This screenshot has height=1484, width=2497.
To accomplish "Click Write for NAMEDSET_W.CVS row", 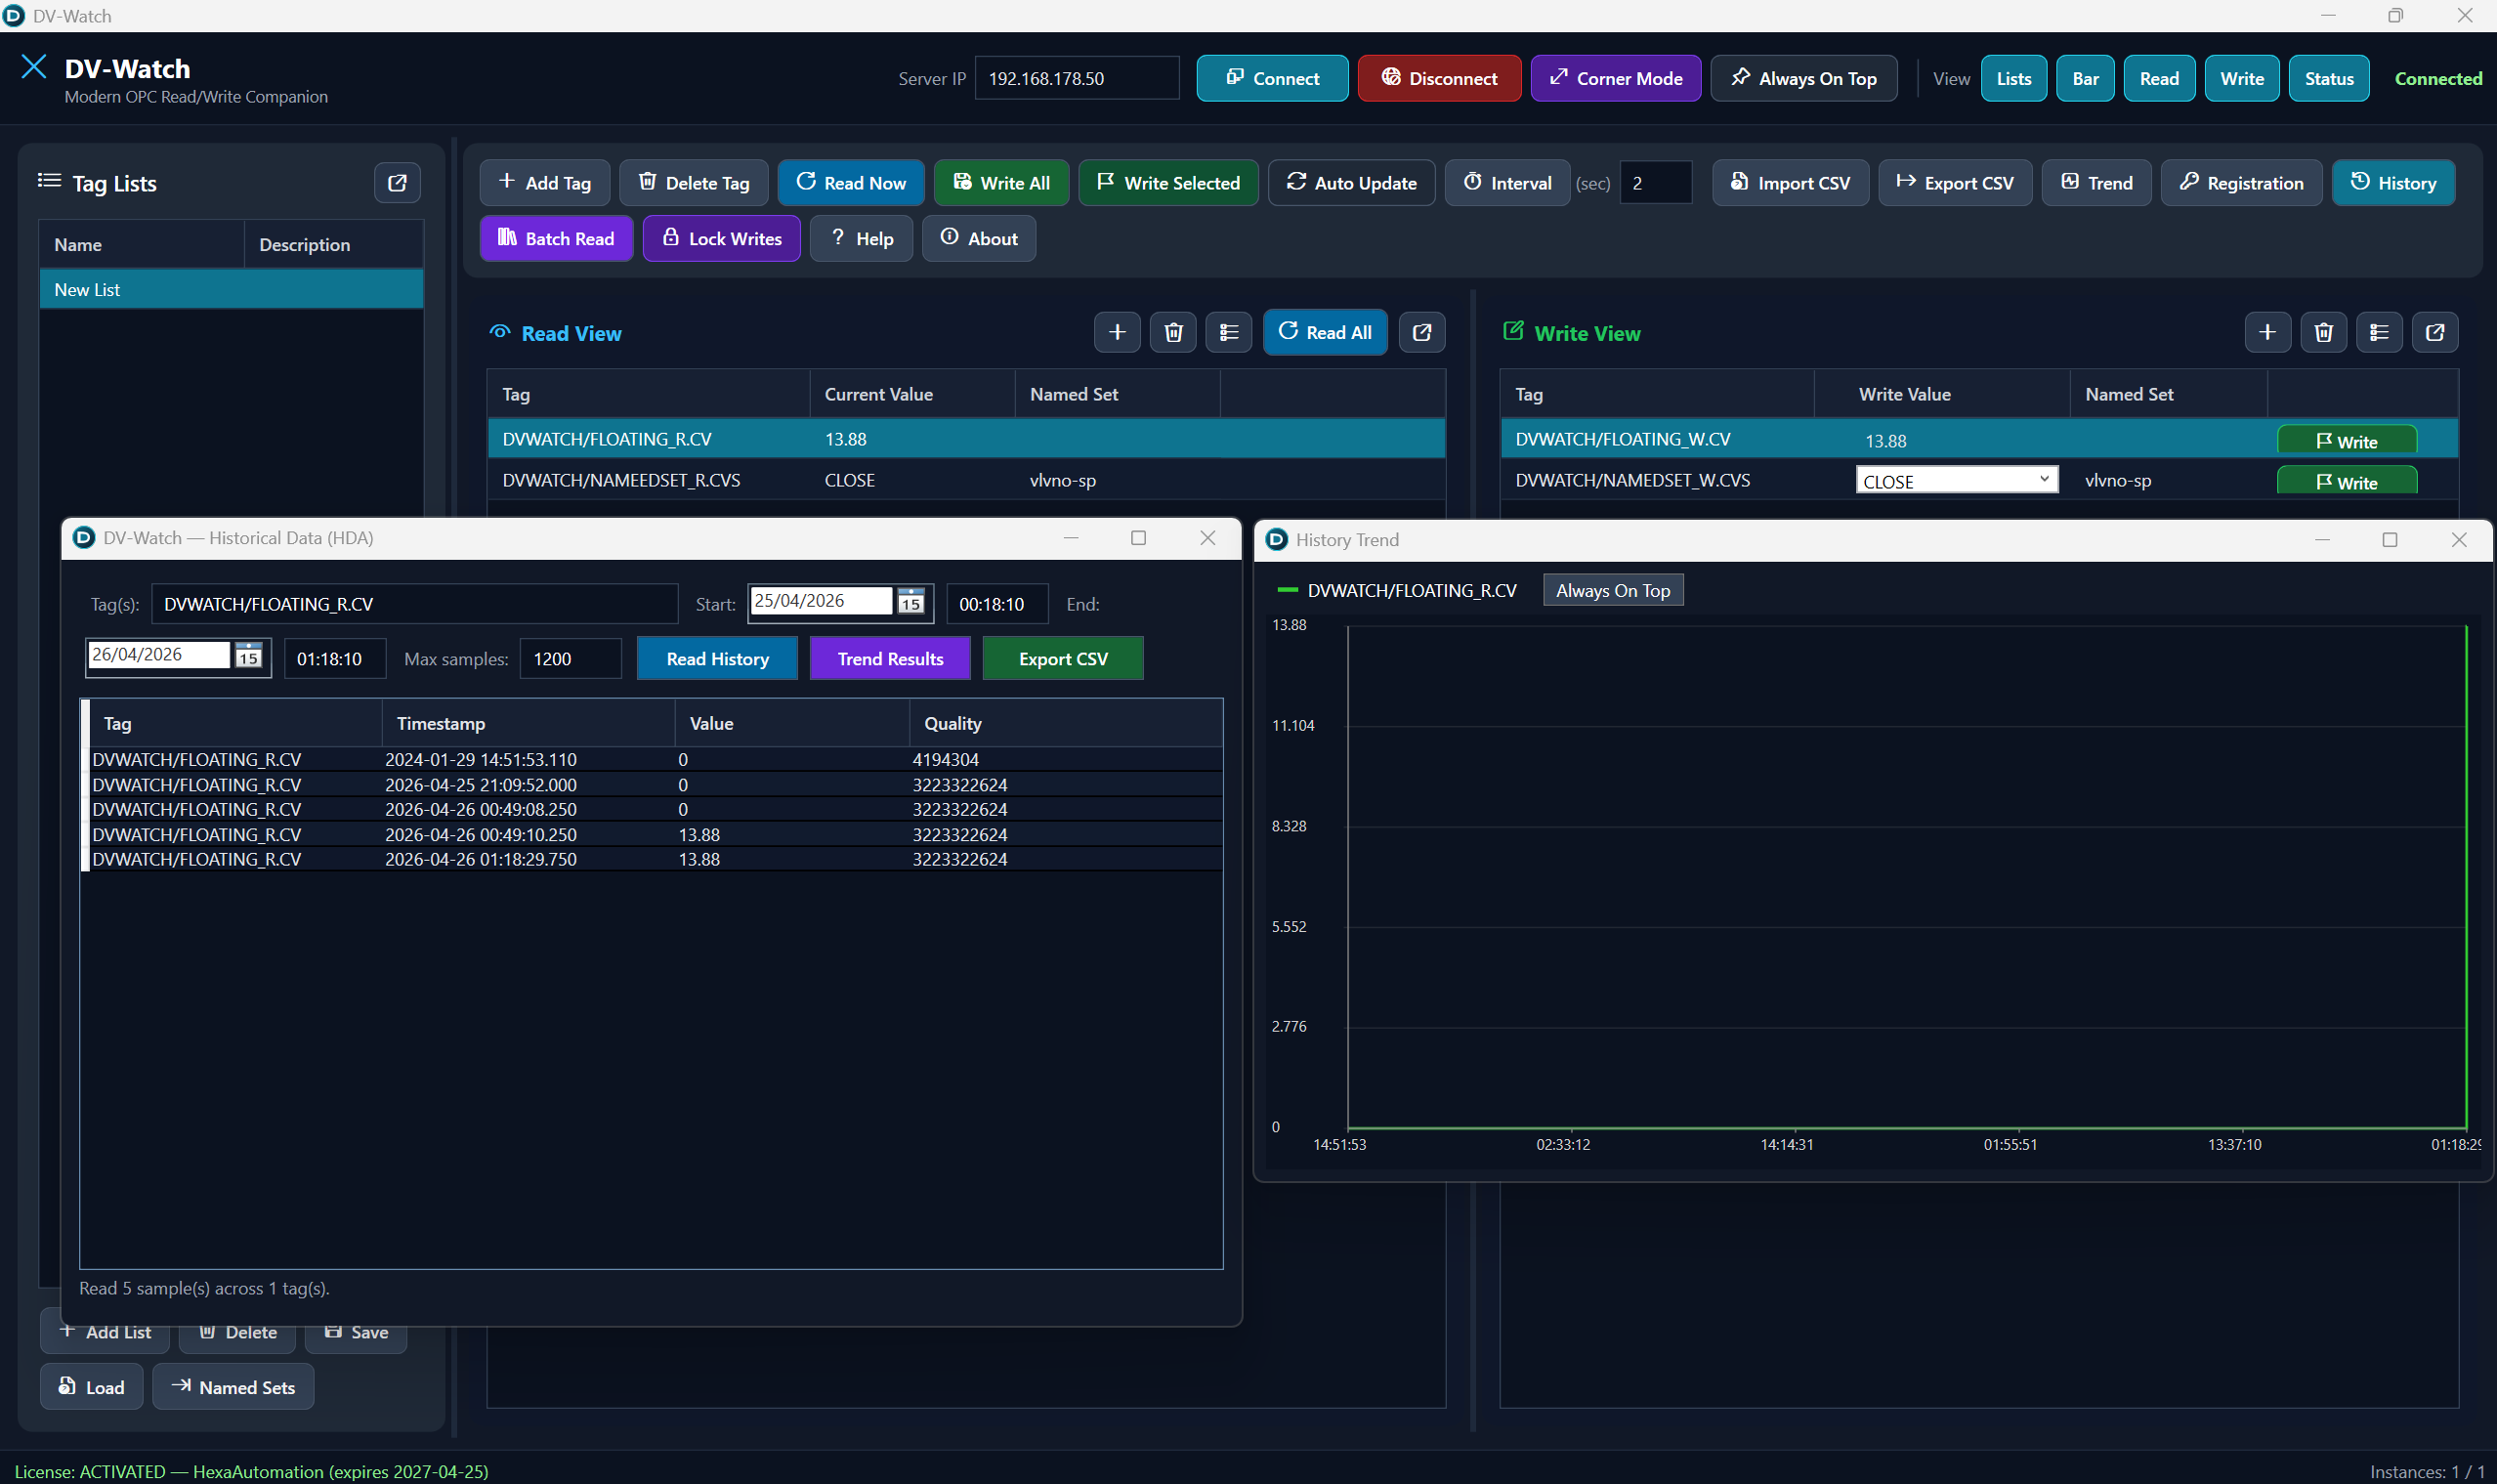I will (x=2346, y=482).
